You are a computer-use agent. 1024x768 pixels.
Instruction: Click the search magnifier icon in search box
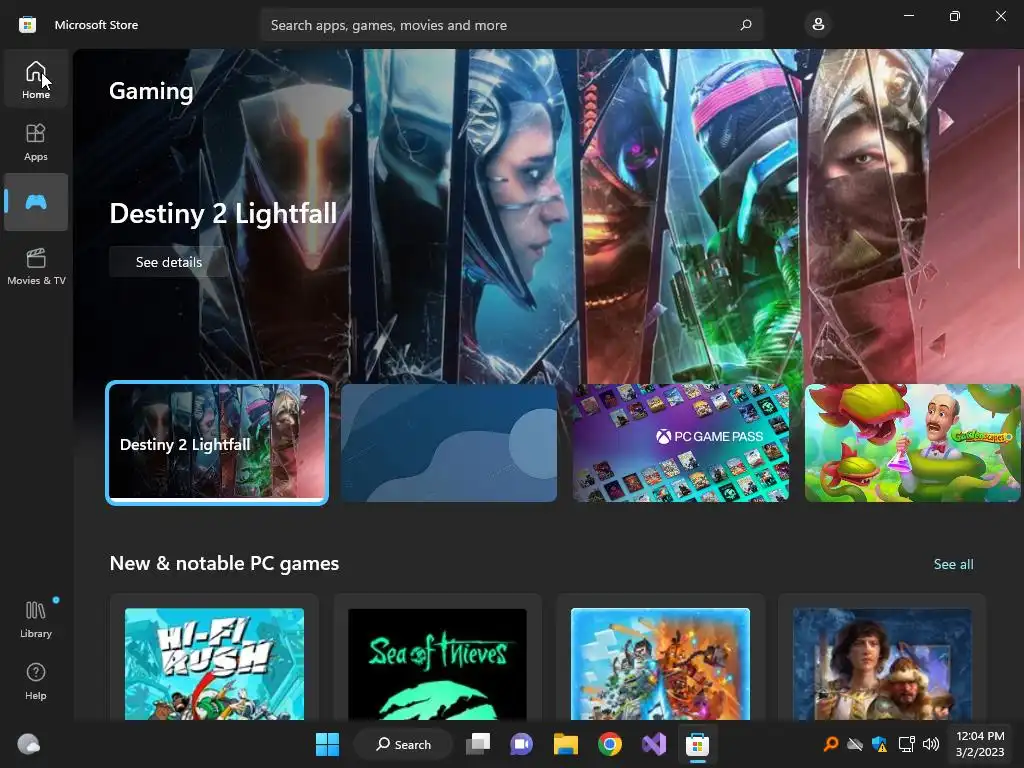[745, 25]
